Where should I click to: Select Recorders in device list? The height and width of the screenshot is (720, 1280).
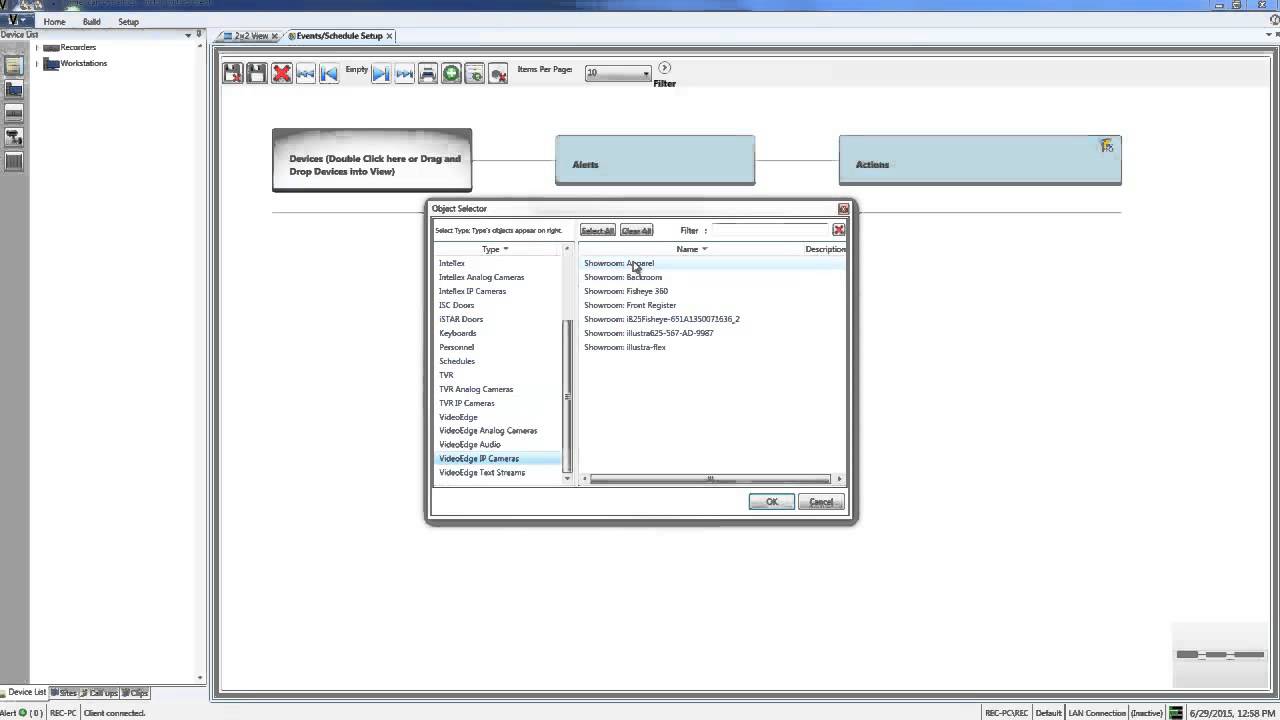[78, 47]
